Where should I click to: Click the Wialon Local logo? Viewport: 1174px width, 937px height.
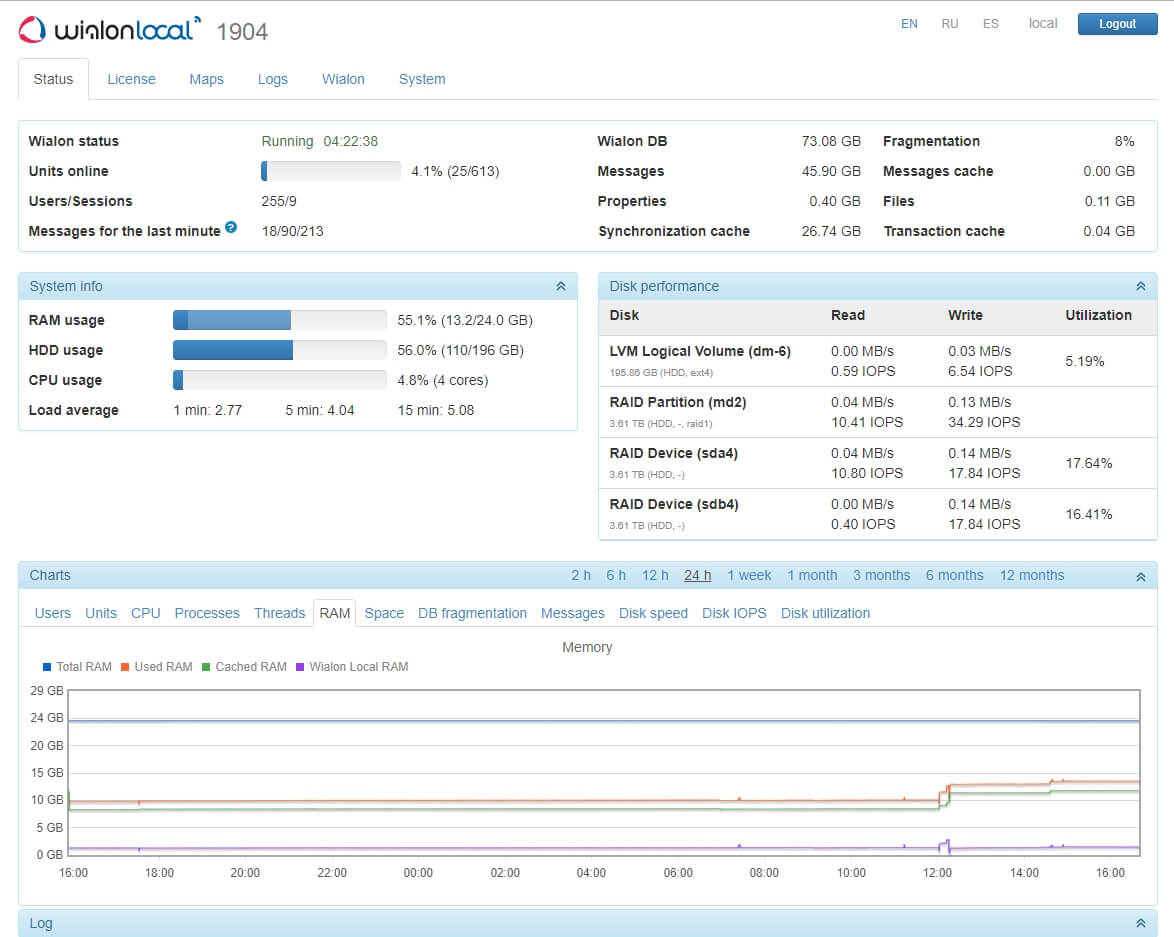[x=110, y=30]
